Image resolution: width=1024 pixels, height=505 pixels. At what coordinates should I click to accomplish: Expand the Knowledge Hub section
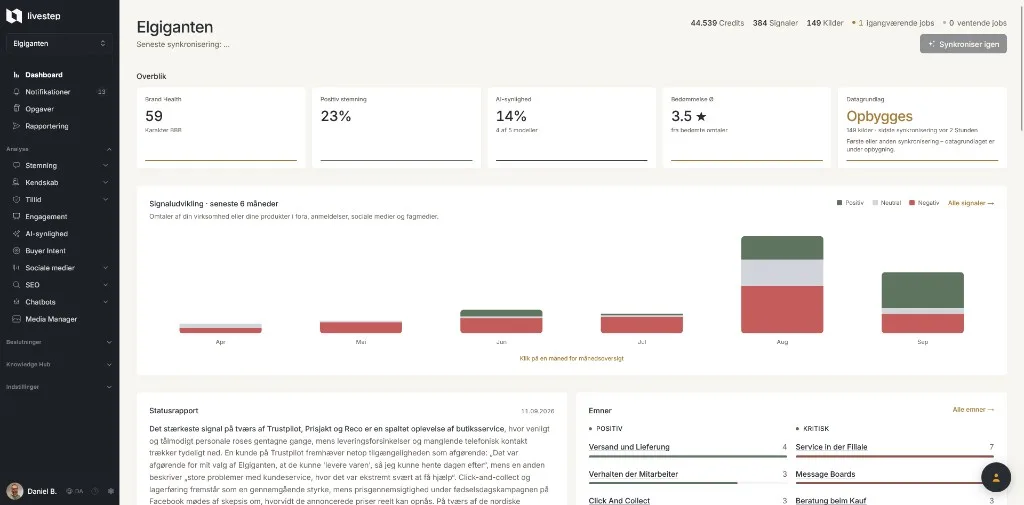pyautogui.click(x=59, y=365)
